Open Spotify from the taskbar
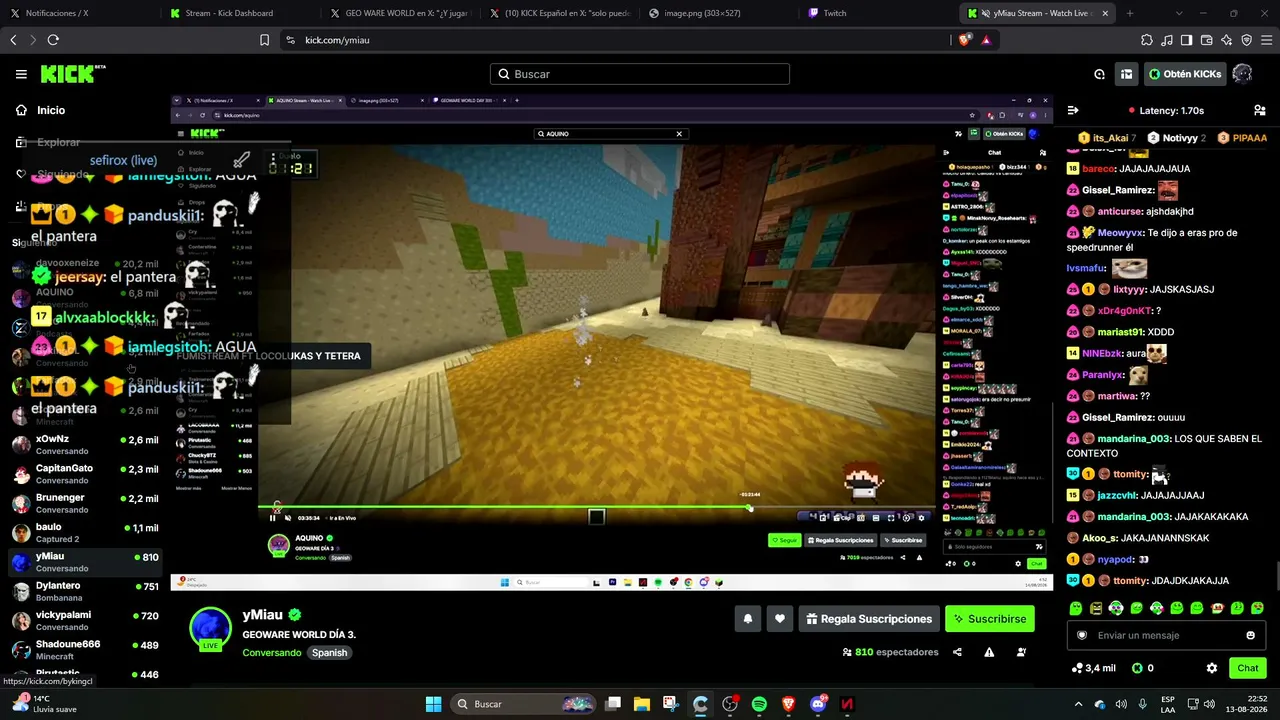Image resolution: width=1280 pixels, height=720 pixels. tap(759, 704)
